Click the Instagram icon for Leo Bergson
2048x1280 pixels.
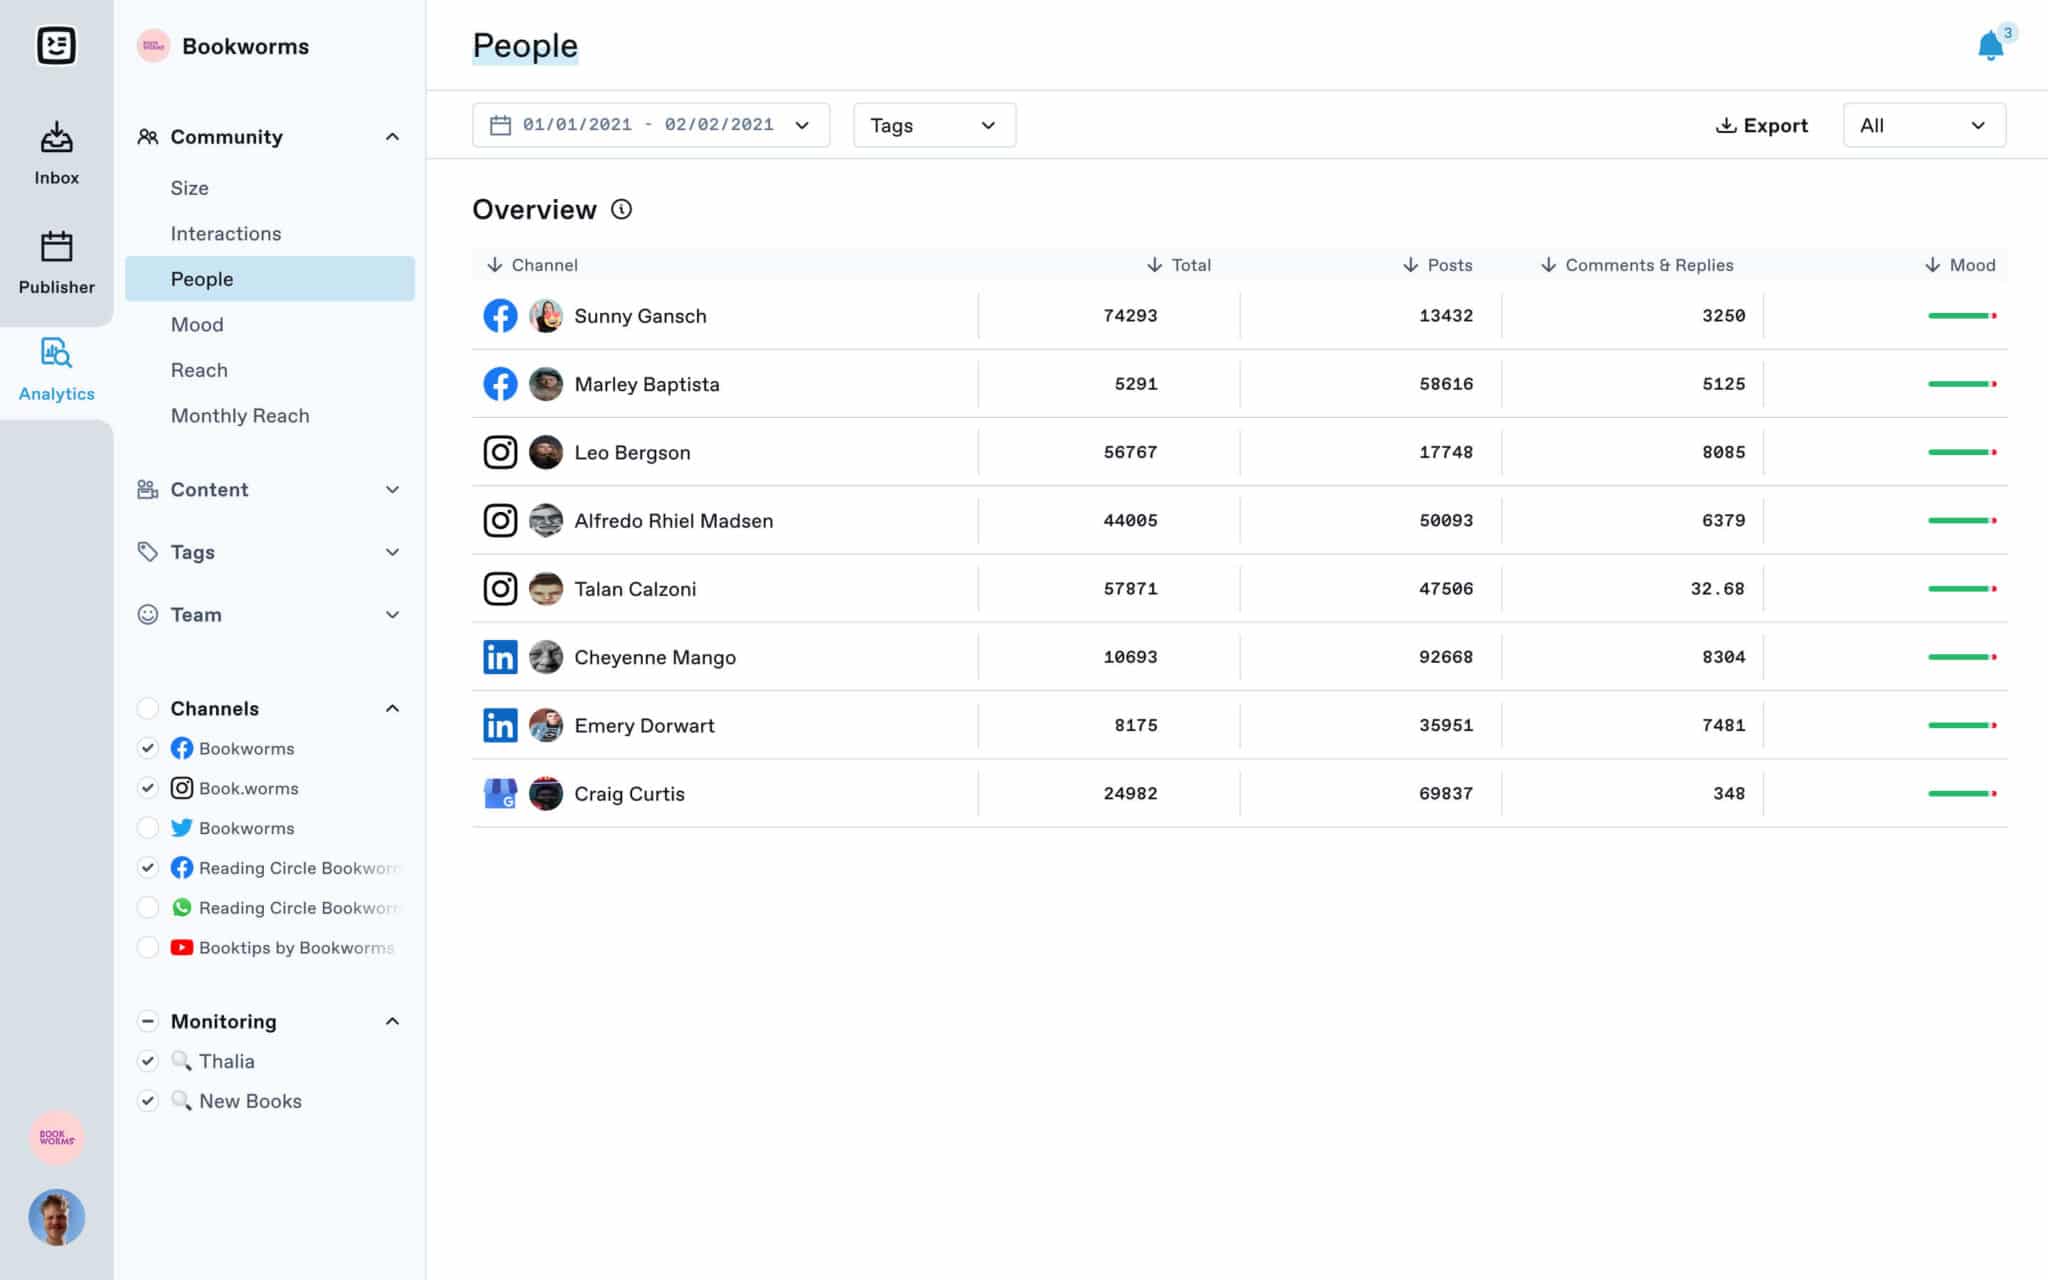[500, 452]
